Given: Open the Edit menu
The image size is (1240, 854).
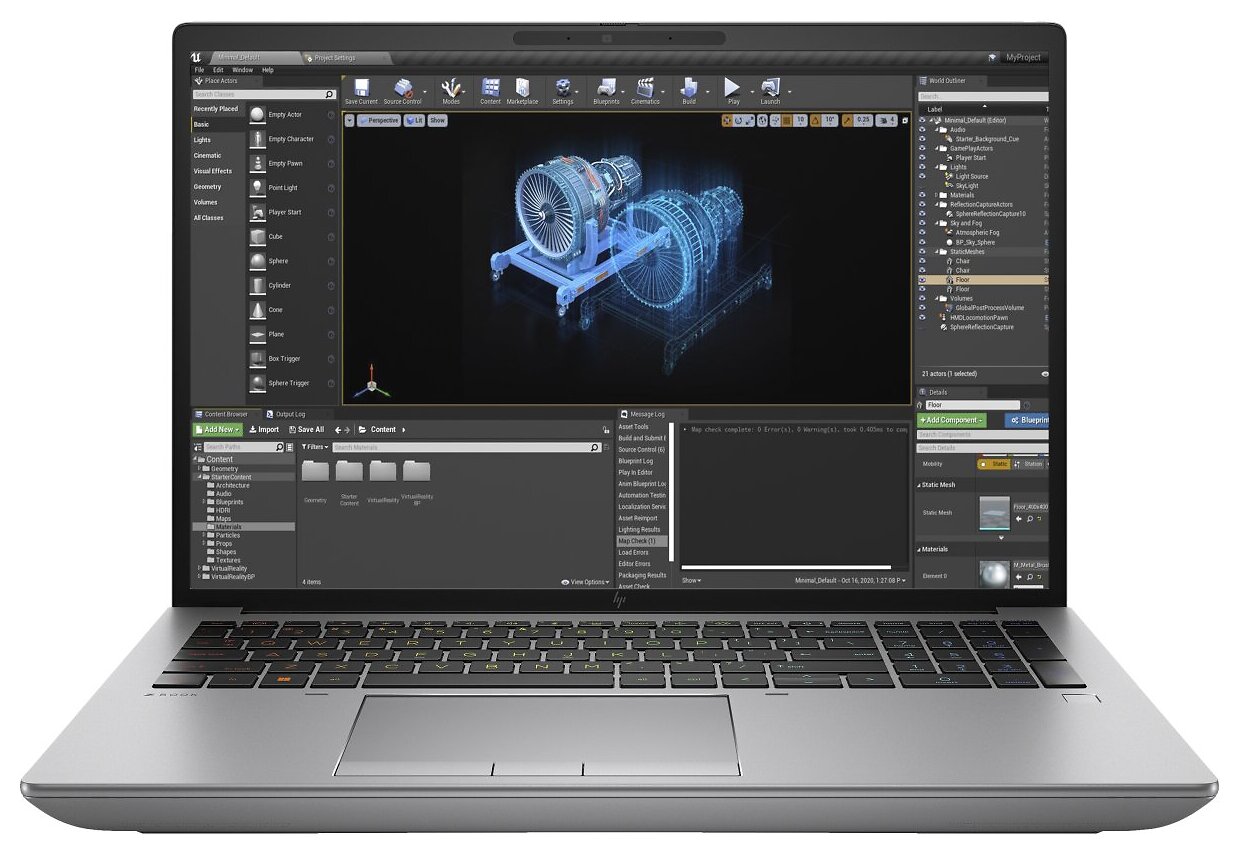Looking at the screenshot, I should pos(218,70).
